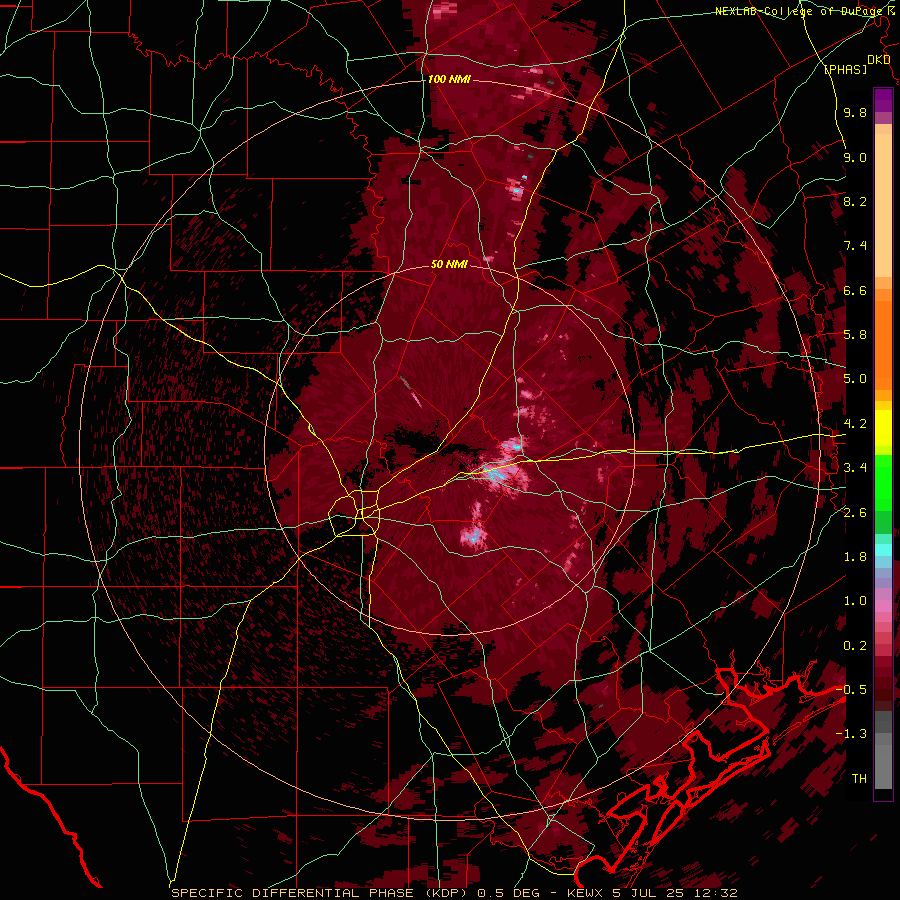Select the 5.8 value on color scale
This screenshot has width=900, height=900.
[x=855, y=335]
